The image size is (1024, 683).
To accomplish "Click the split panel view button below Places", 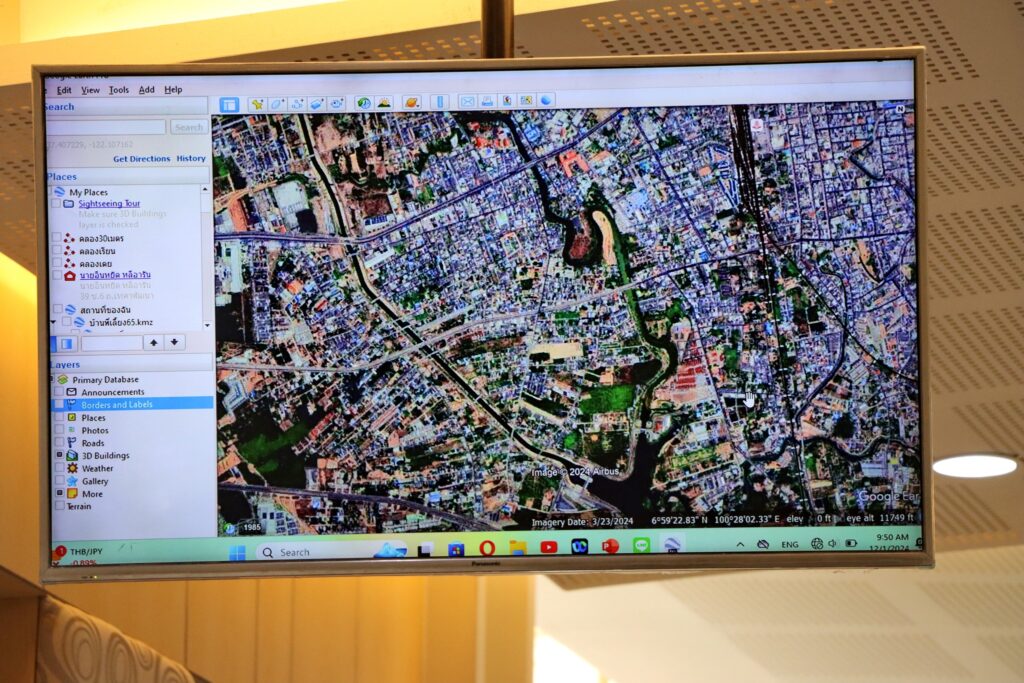I will [x=67, y=343].
